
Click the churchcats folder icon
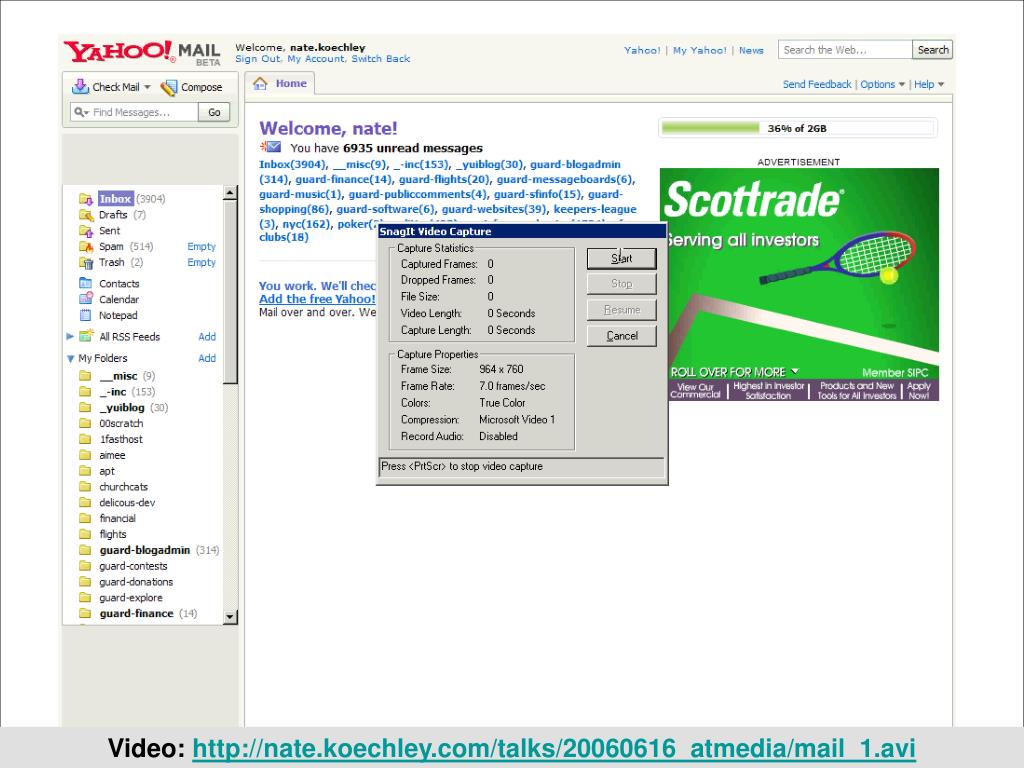coord(85,487)
